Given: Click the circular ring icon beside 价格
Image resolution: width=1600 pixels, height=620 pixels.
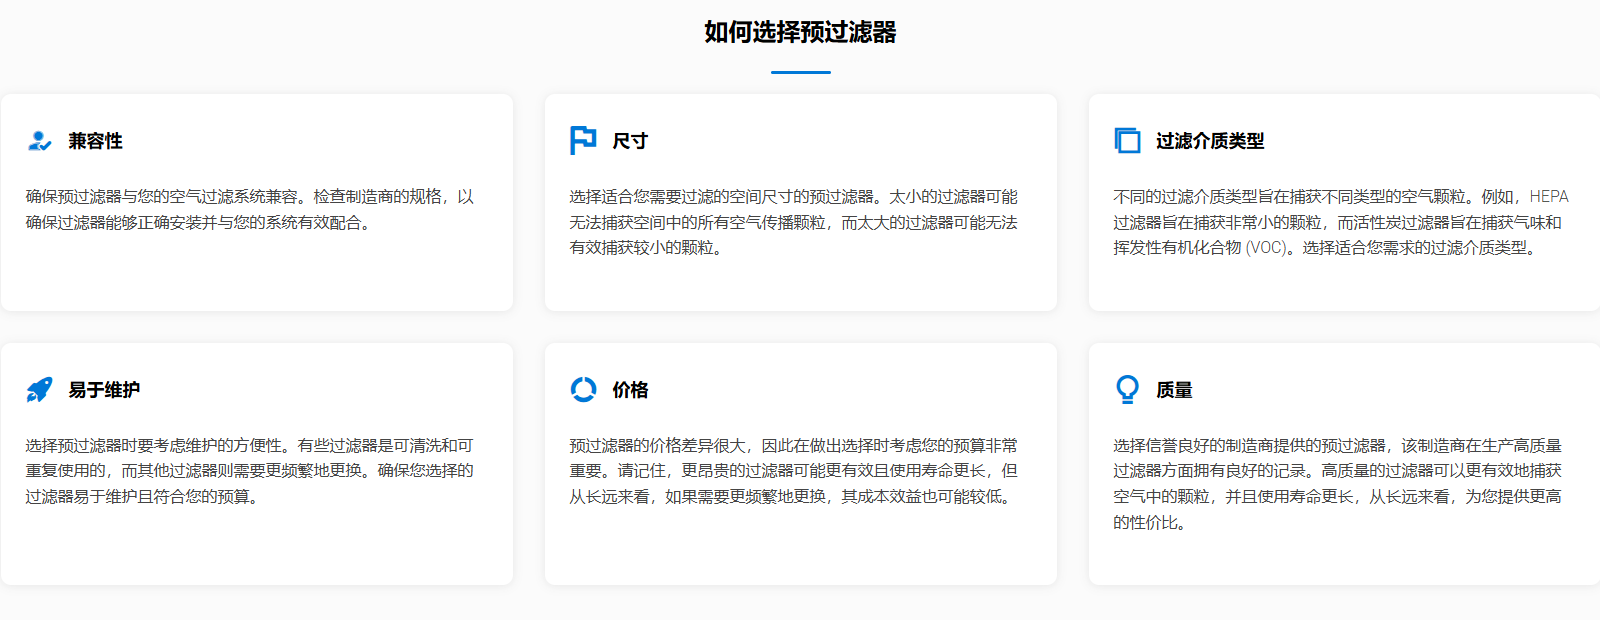Looking at the screenshot, I should 583,390.
